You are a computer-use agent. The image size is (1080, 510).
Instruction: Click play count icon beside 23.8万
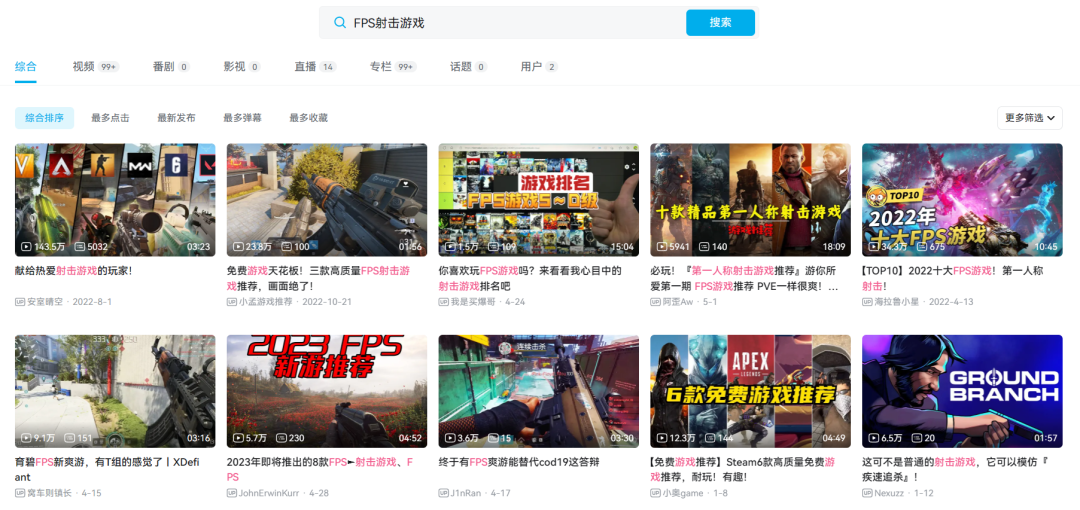click(238, 246)
